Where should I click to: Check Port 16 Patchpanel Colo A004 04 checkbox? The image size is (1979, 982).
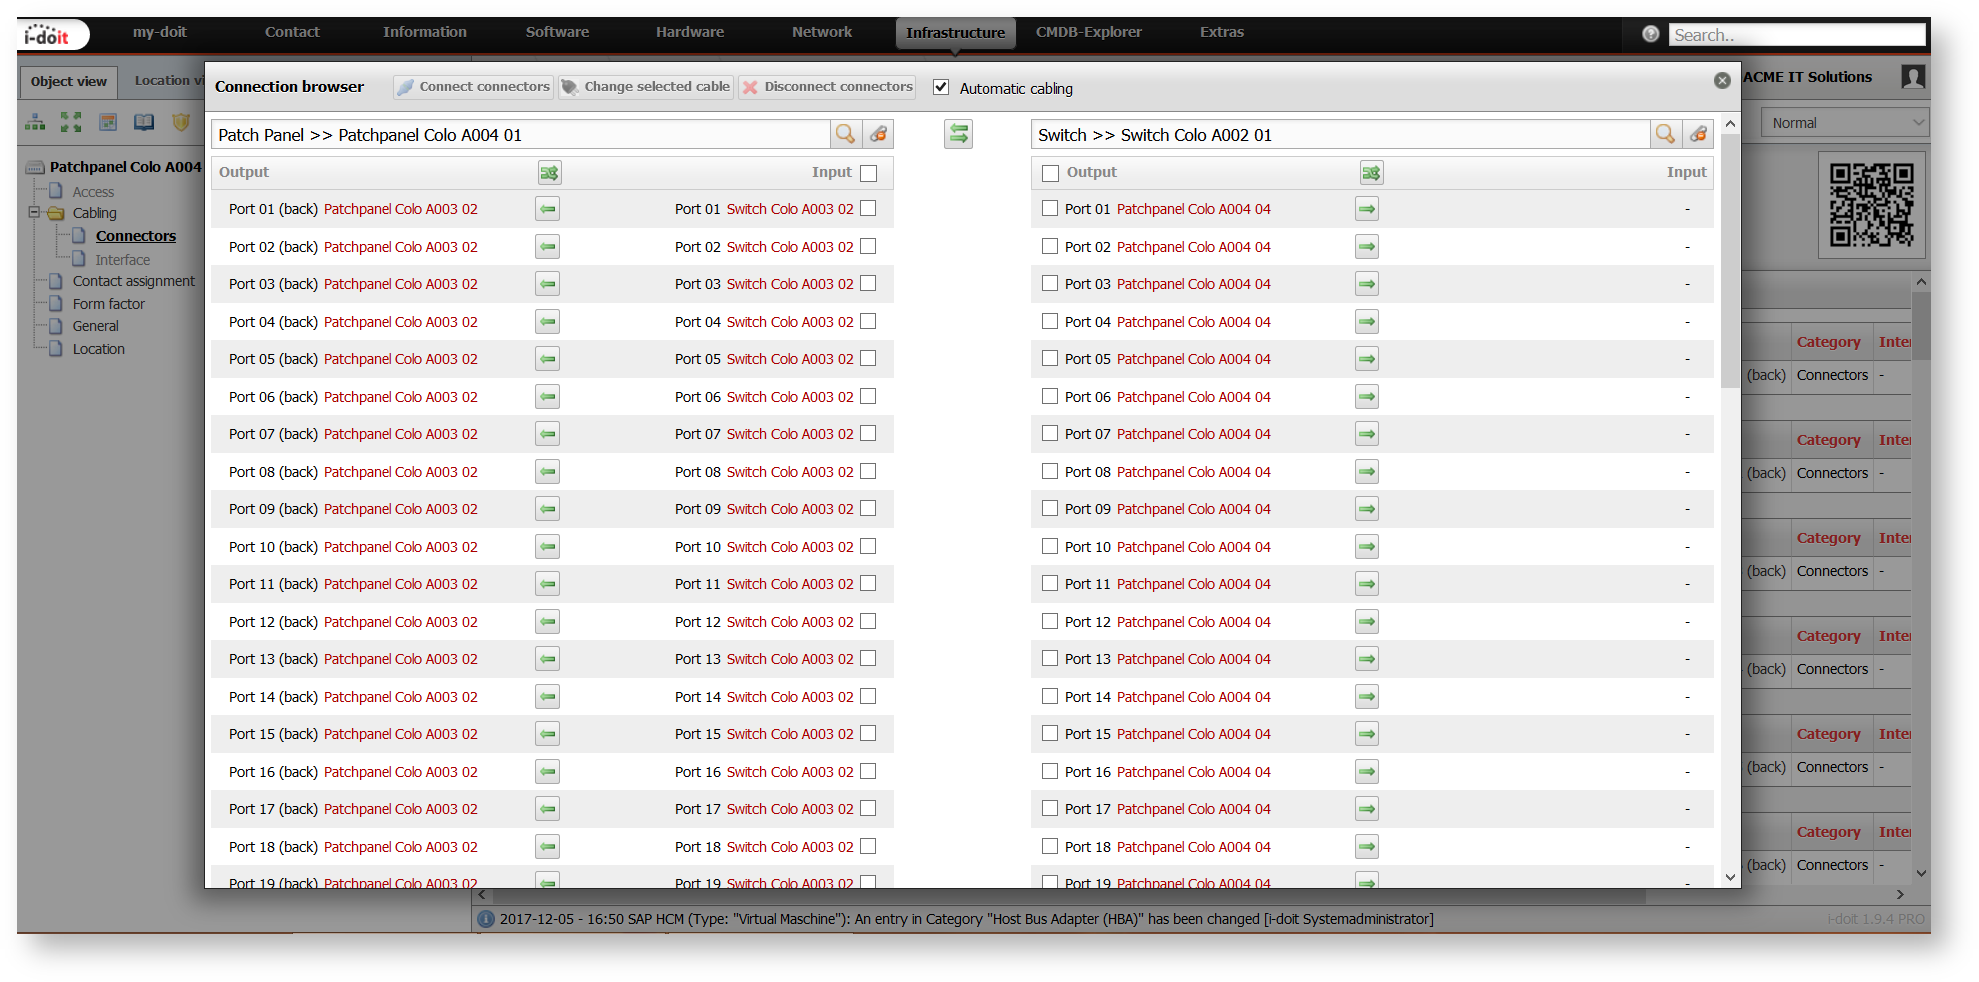click(x=1050, y=771)
